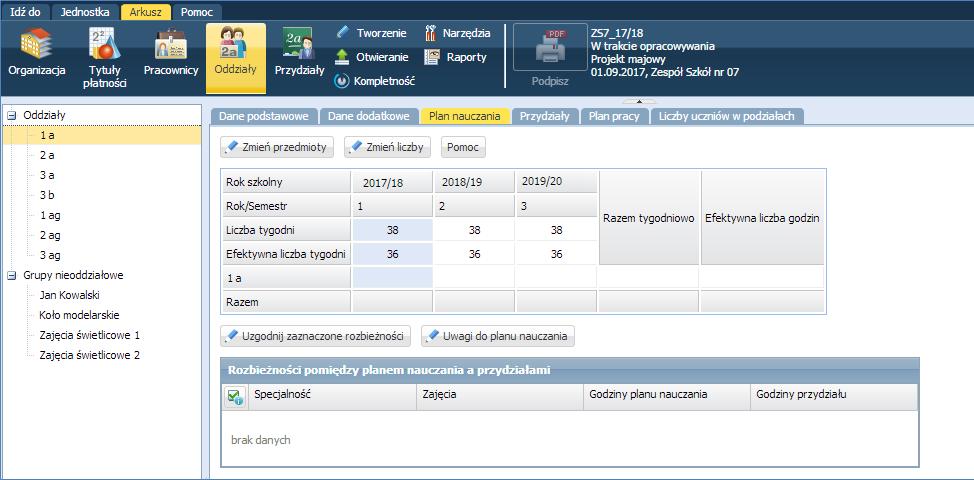This screenshot has height=480, width=974.
Task: Click pencil icon on Zmień przedmioty
Action: pyautogui.click(x=232, y=147)
